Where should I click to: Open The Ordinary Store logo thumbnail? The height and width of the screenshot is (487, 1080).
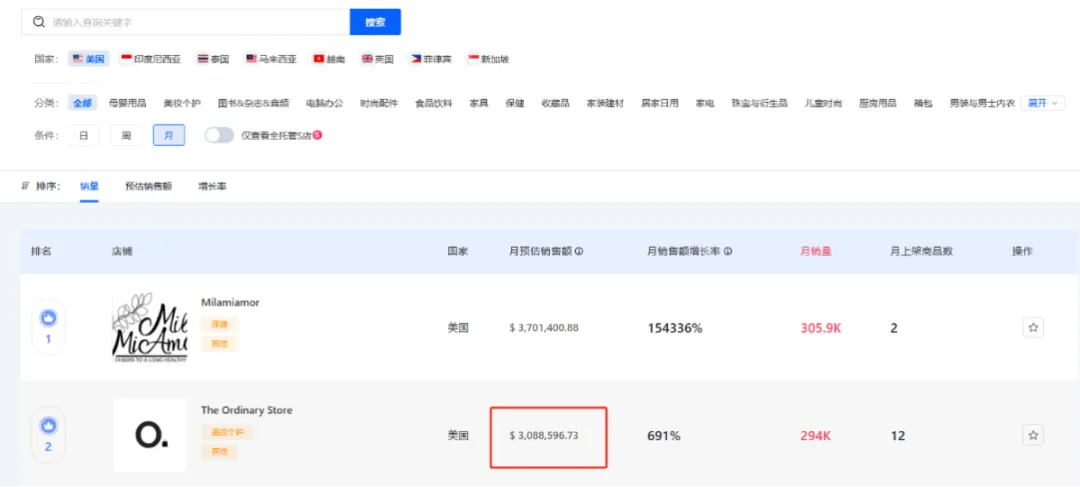(x=149, y=435)
